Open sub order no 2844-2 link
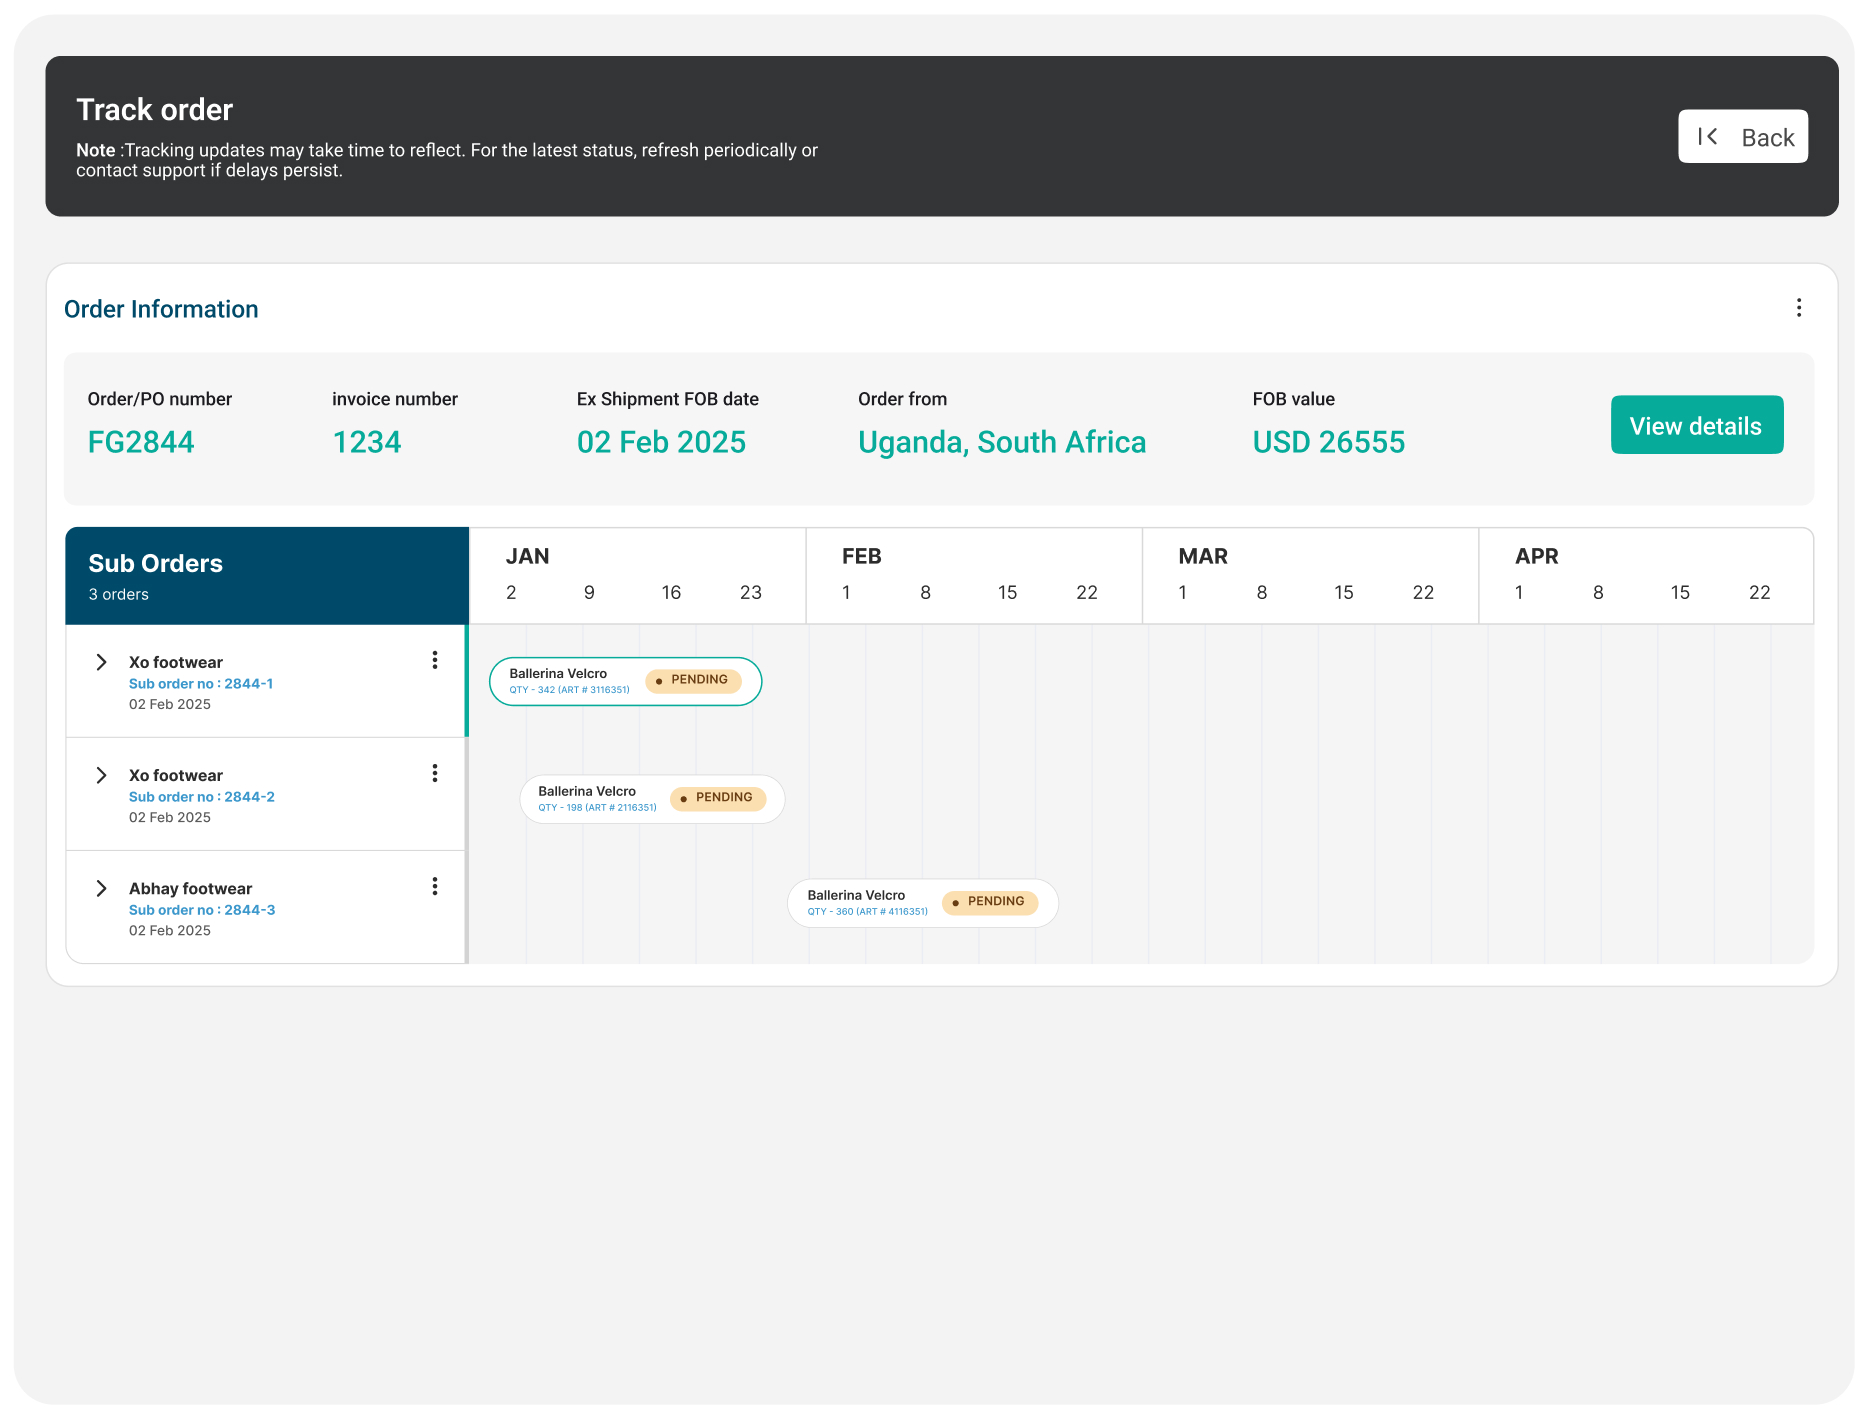The height and width of the screenshot is (1418, 1868). tap(202, 797)
